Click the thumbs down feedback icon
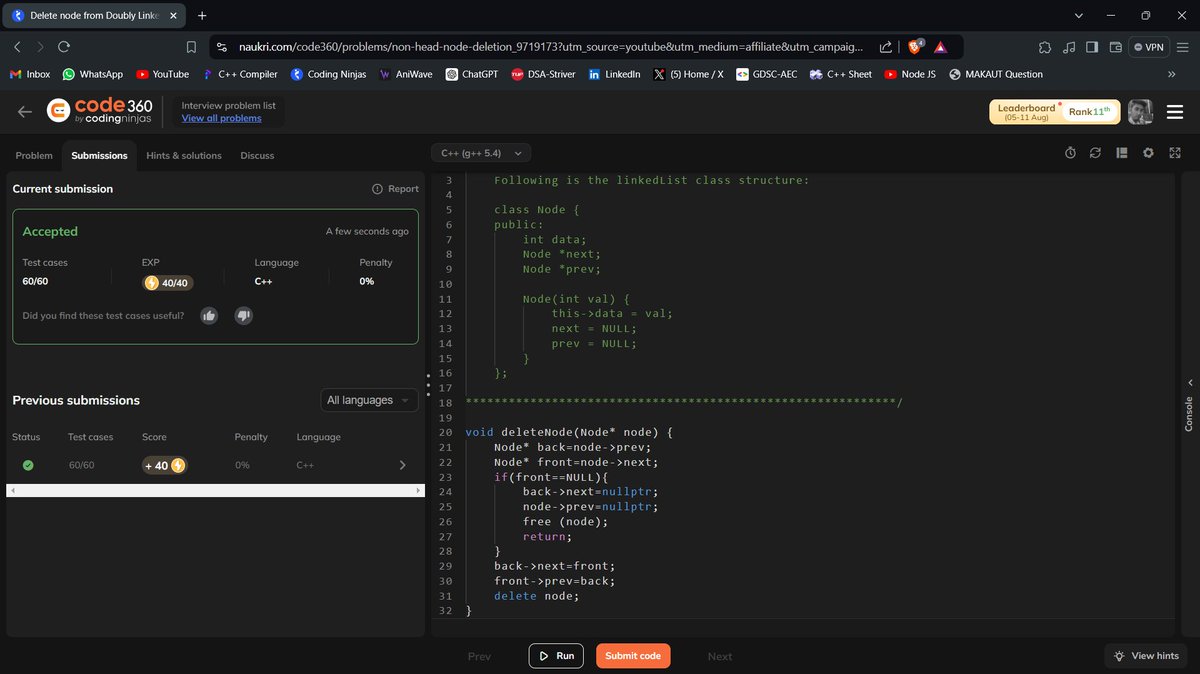 243,316
